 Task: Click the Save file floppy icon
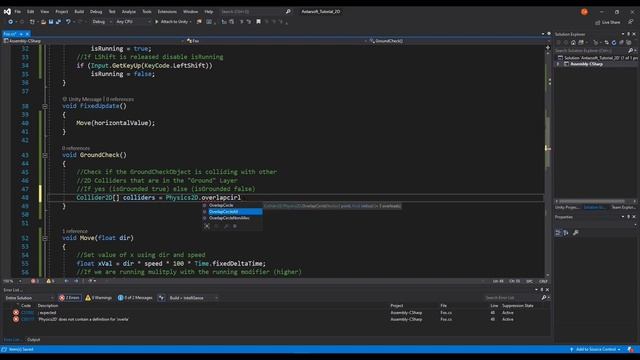click(51, 22)
